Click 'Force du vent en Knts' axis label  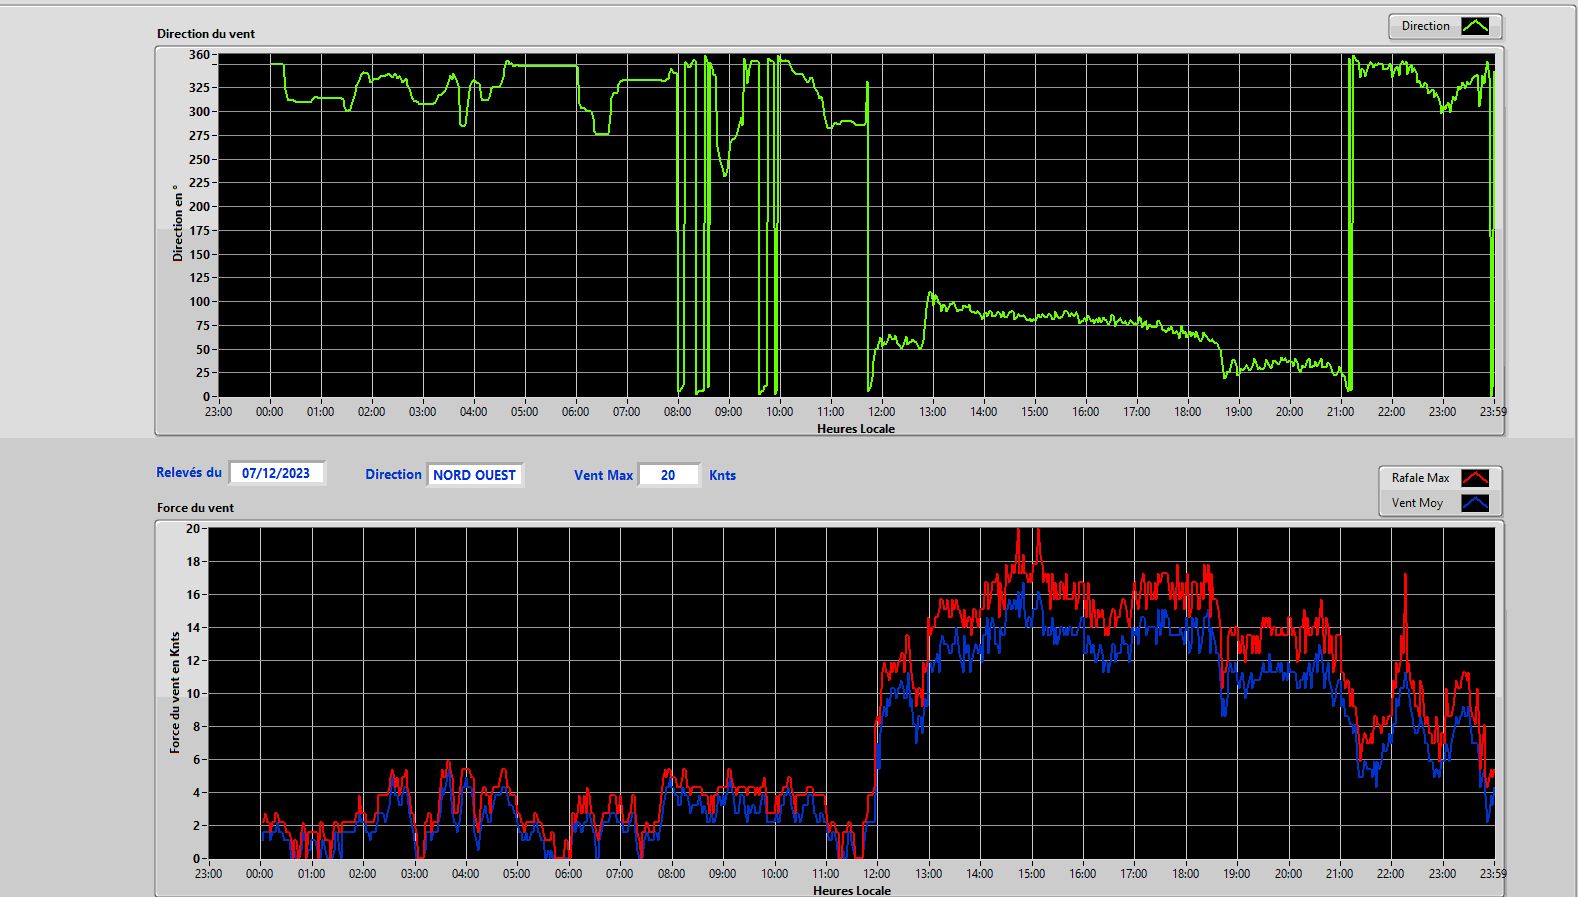pos(175,692)
